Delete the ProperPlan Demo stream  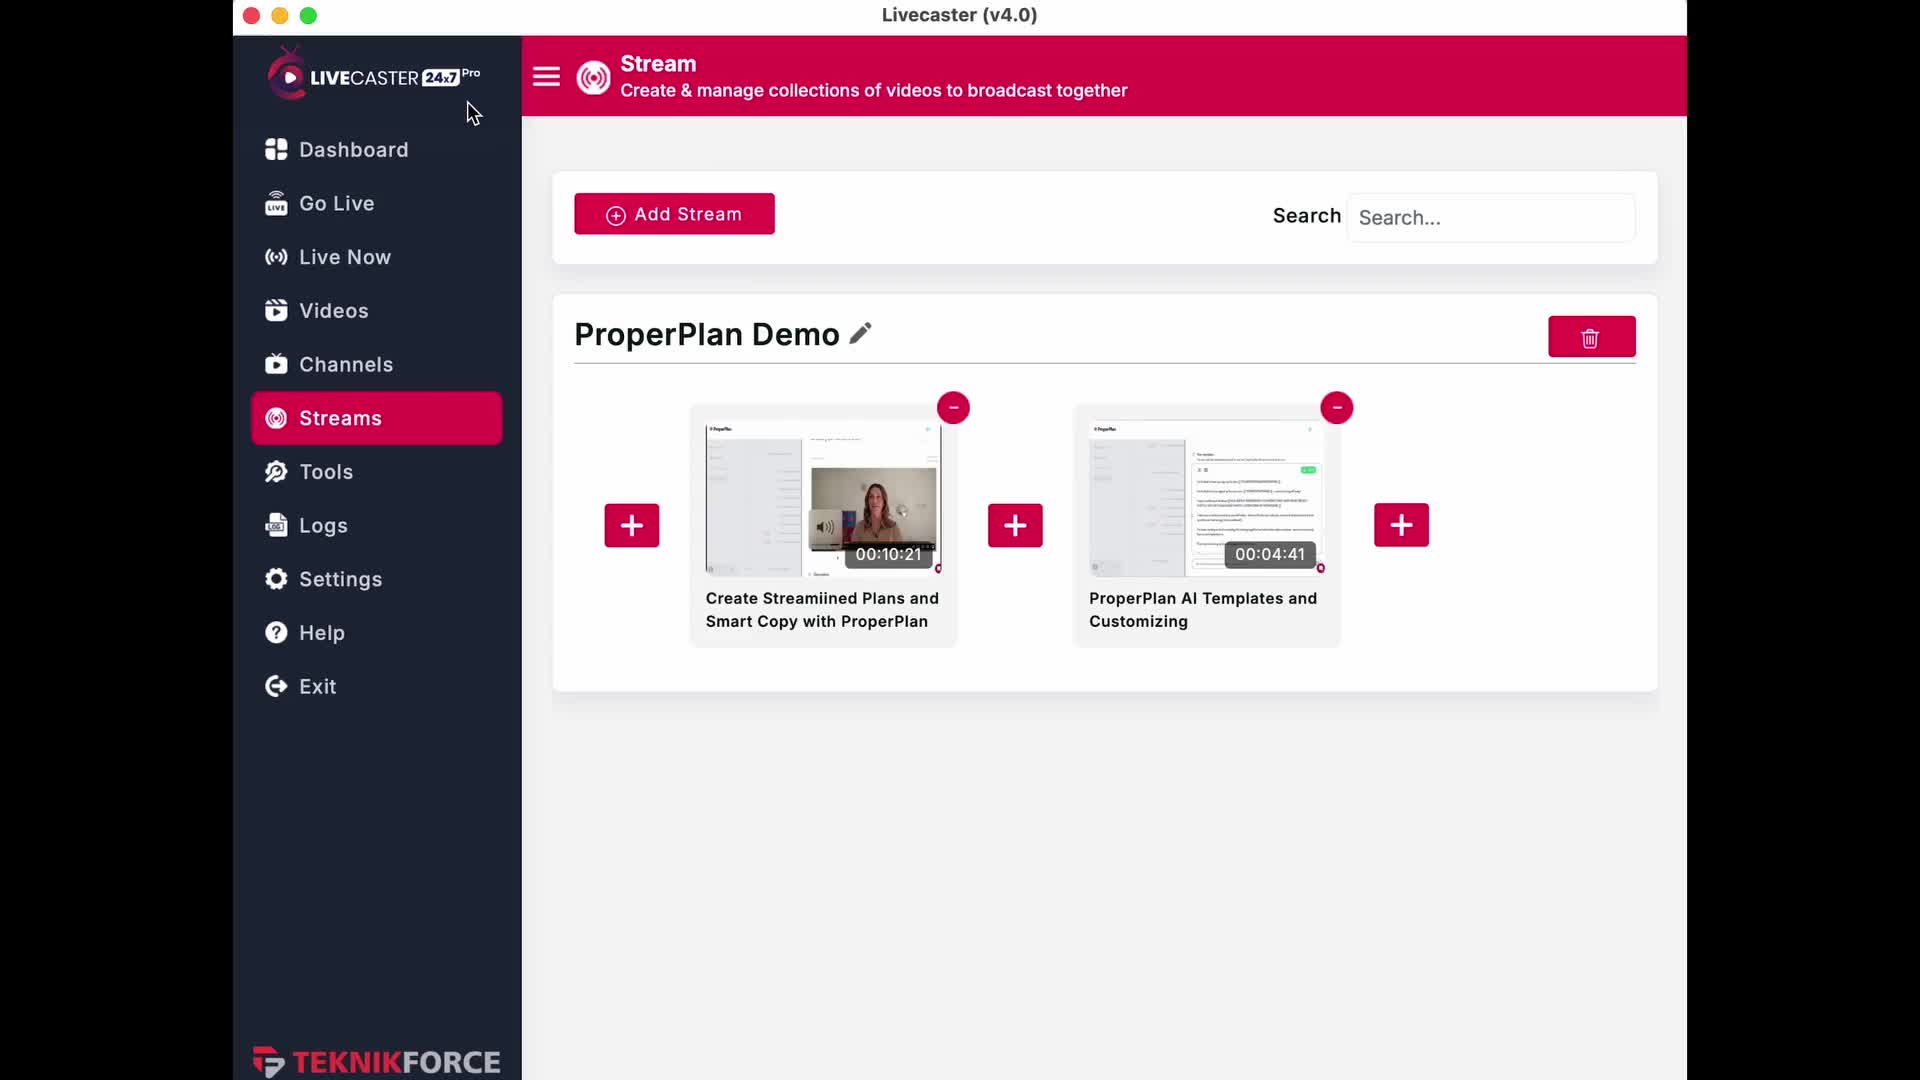[x=1591, y=337]
